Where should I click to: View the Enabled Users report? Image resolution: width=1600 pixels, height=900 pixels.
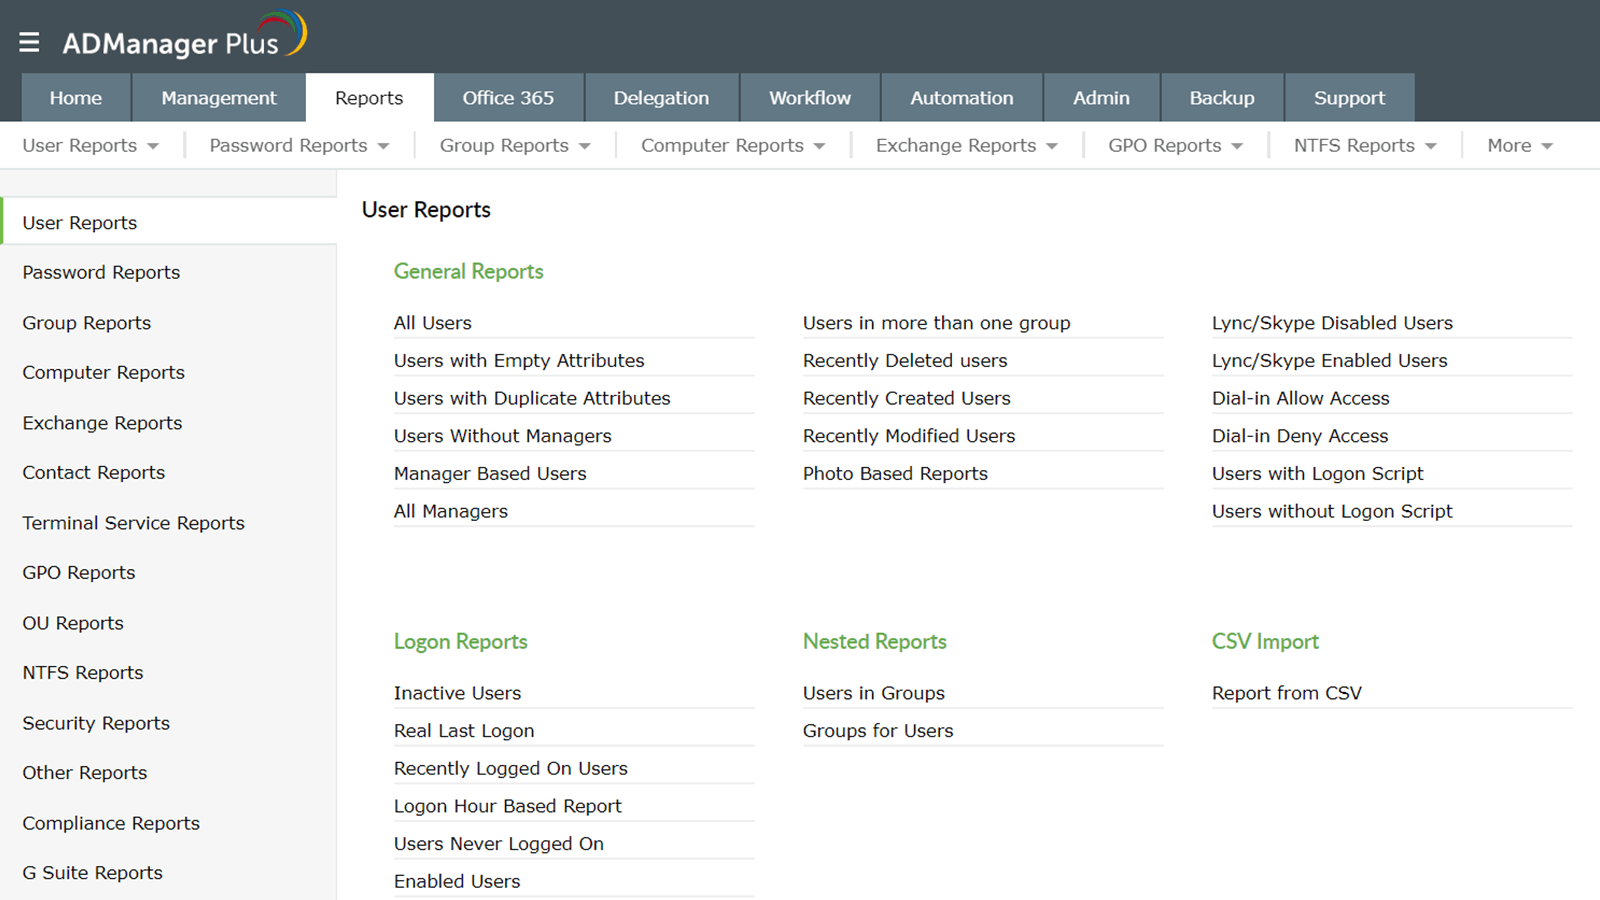click(457, 881)
